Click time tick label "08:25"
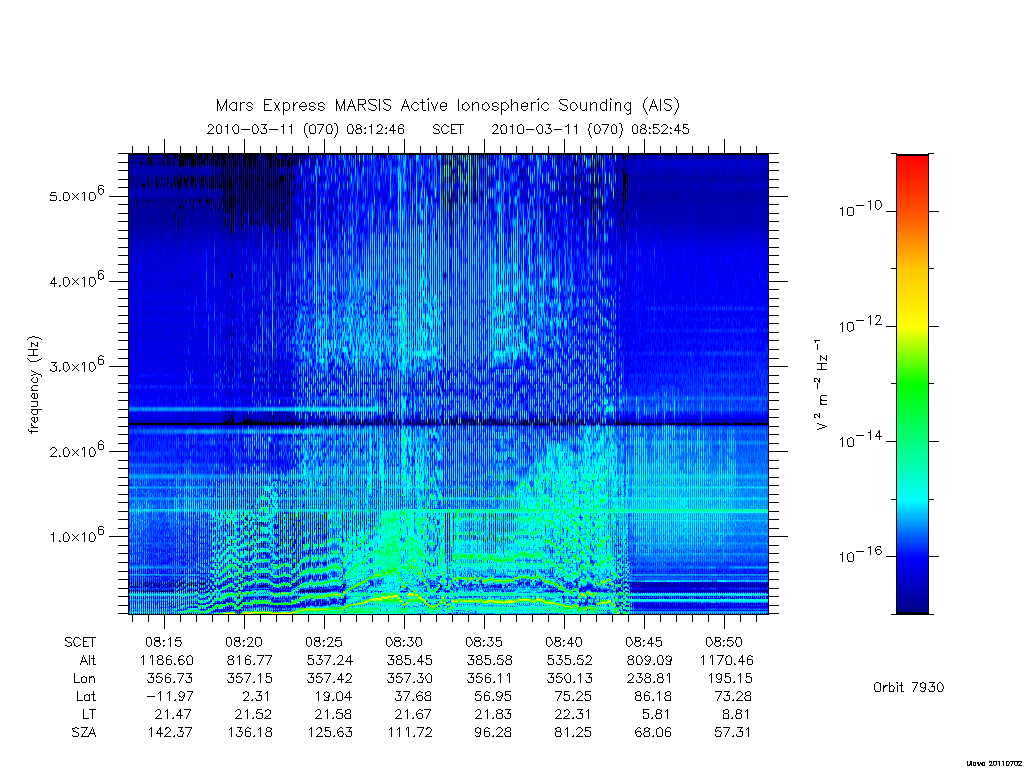This screenshot has width=1024, height=768. coord(323,642)
